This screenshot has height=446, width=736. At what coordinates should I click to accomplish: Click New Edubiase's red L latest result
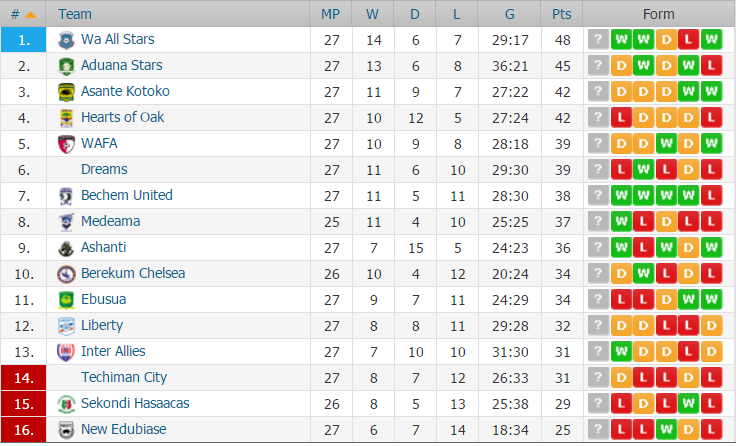[x=711, y=429]
